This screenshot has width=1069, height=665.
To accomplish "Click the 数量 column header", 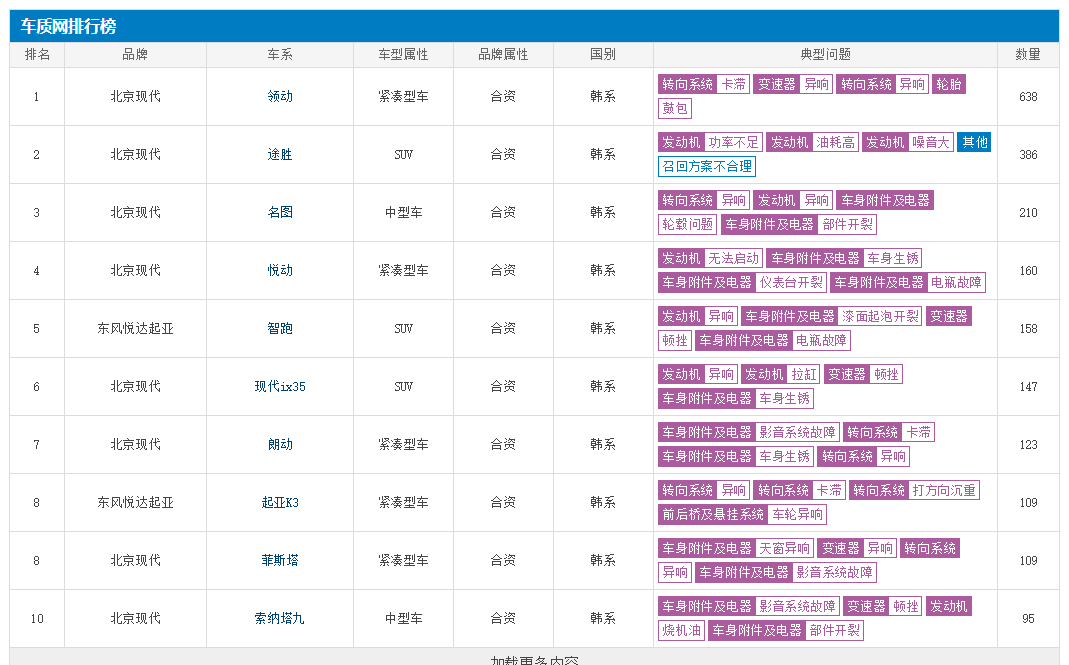I will pos(1028,55).
